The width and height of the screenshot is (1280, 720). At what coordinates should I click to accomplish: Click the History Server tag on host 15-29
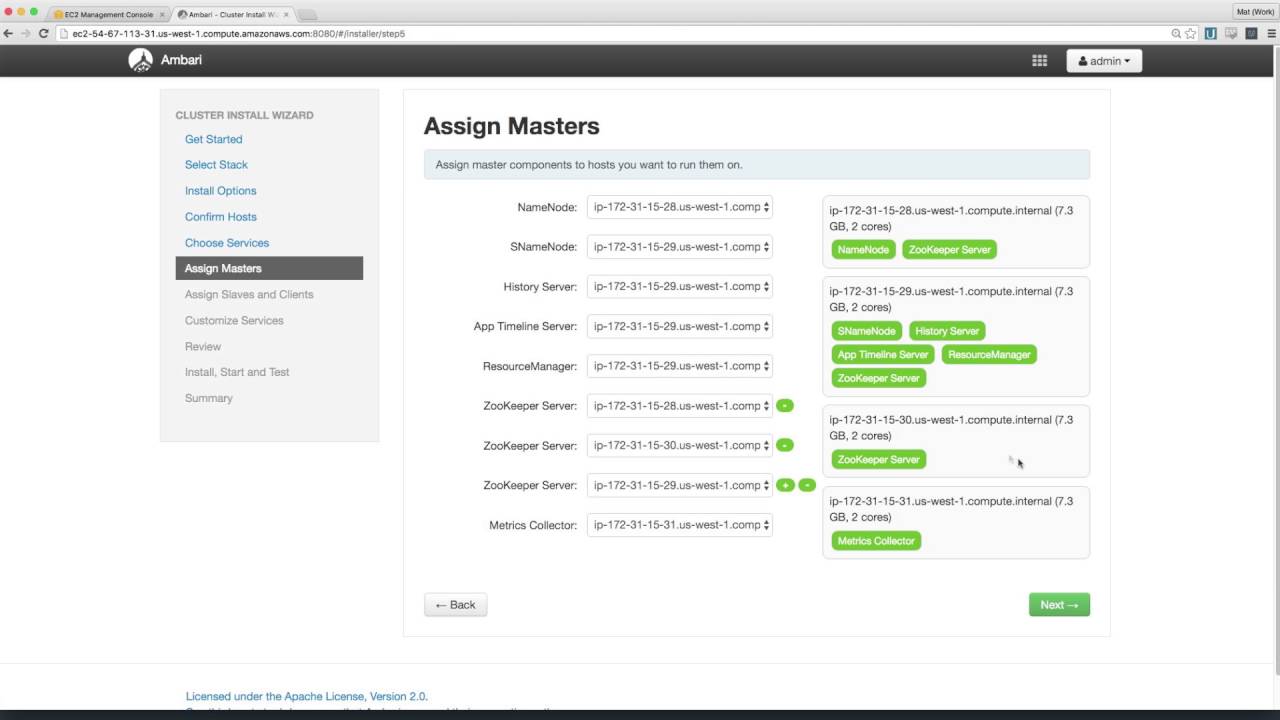(x=947, y=331)
